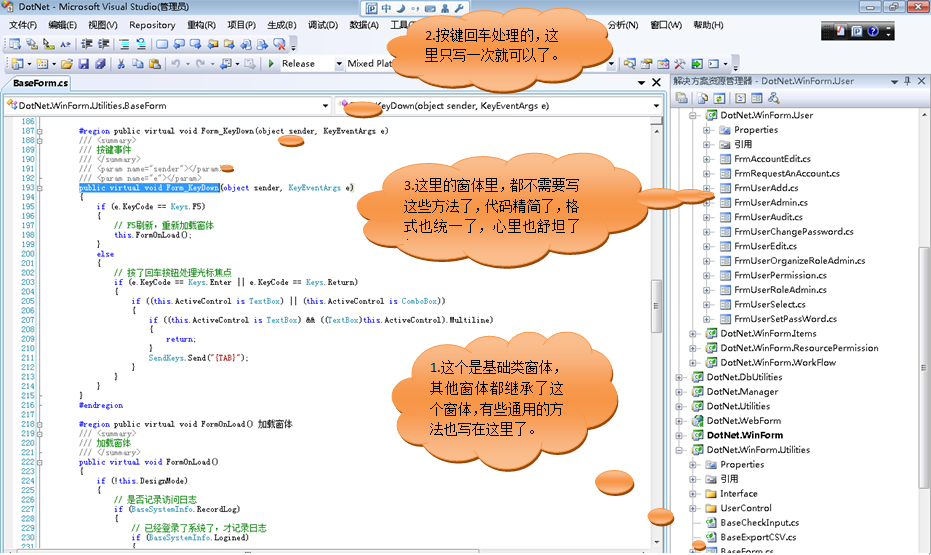Click the Save All icon
Viewport: 931px width, 555px height.
pos(100,64)
